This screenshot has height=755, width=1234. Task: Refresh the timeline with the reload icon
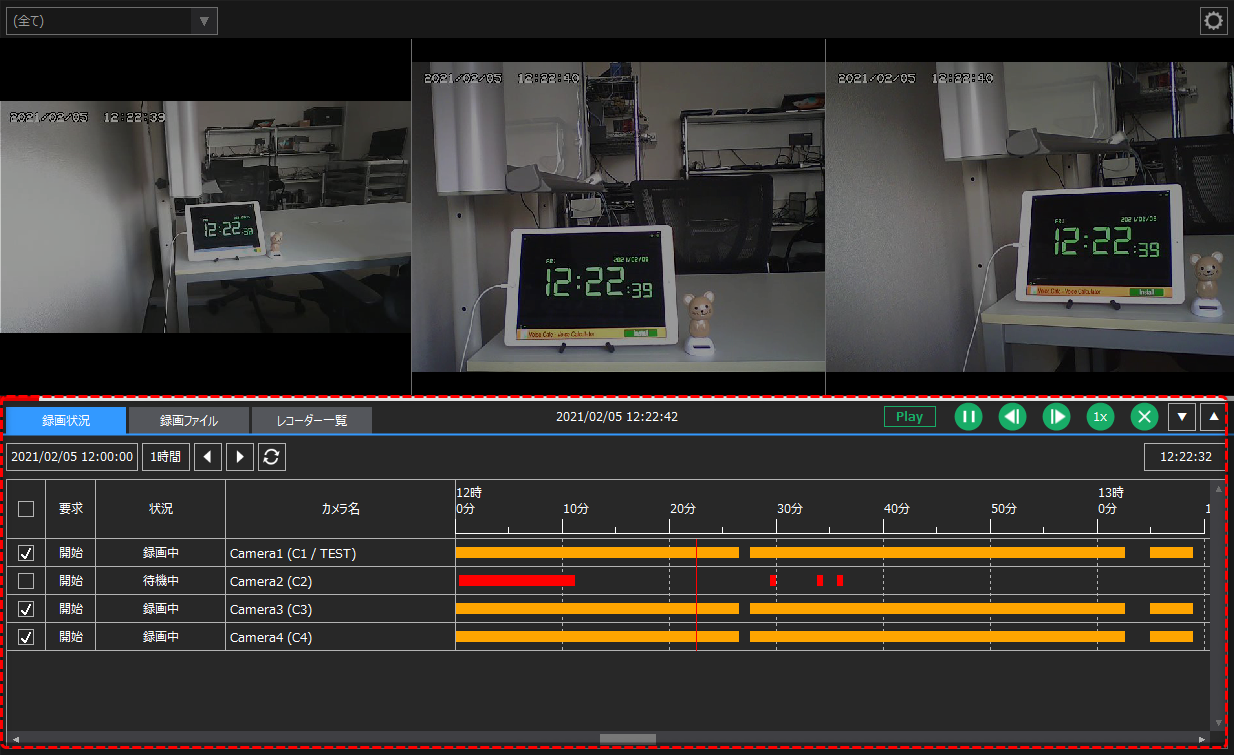pos(273,456)
